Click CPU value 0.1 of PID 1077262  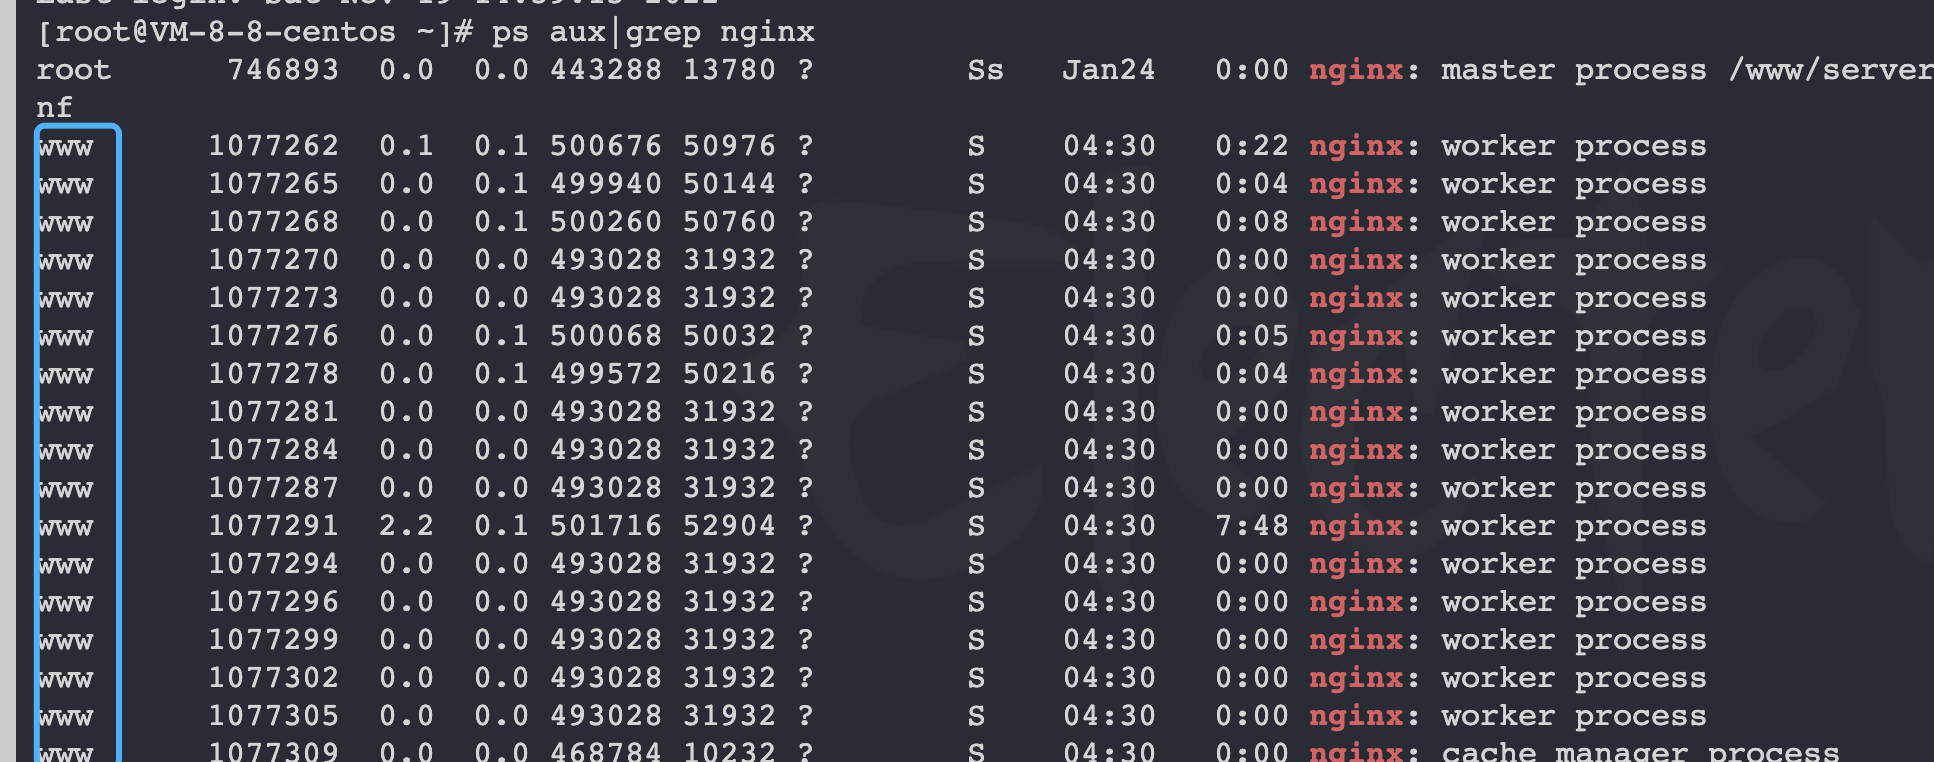pos(406,146)
